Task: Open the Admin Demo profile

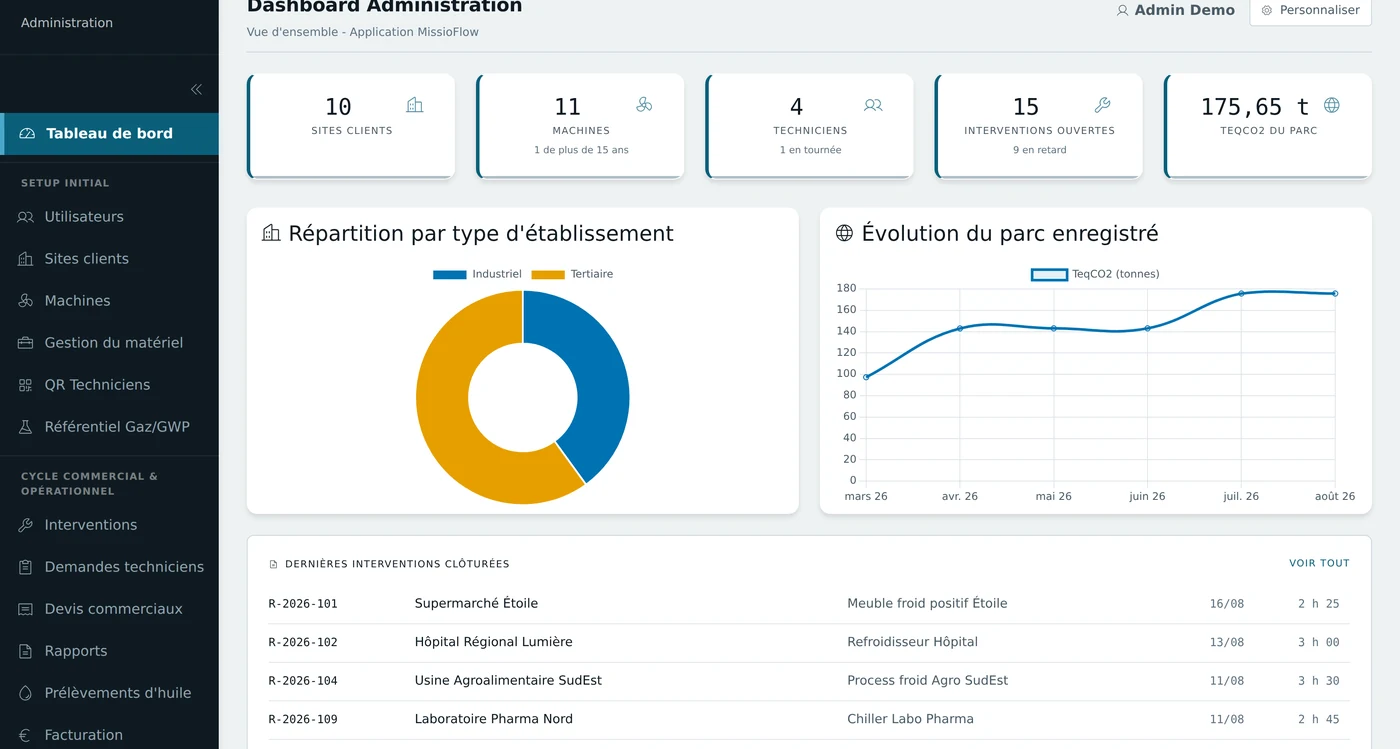Action: point(1175,10)
